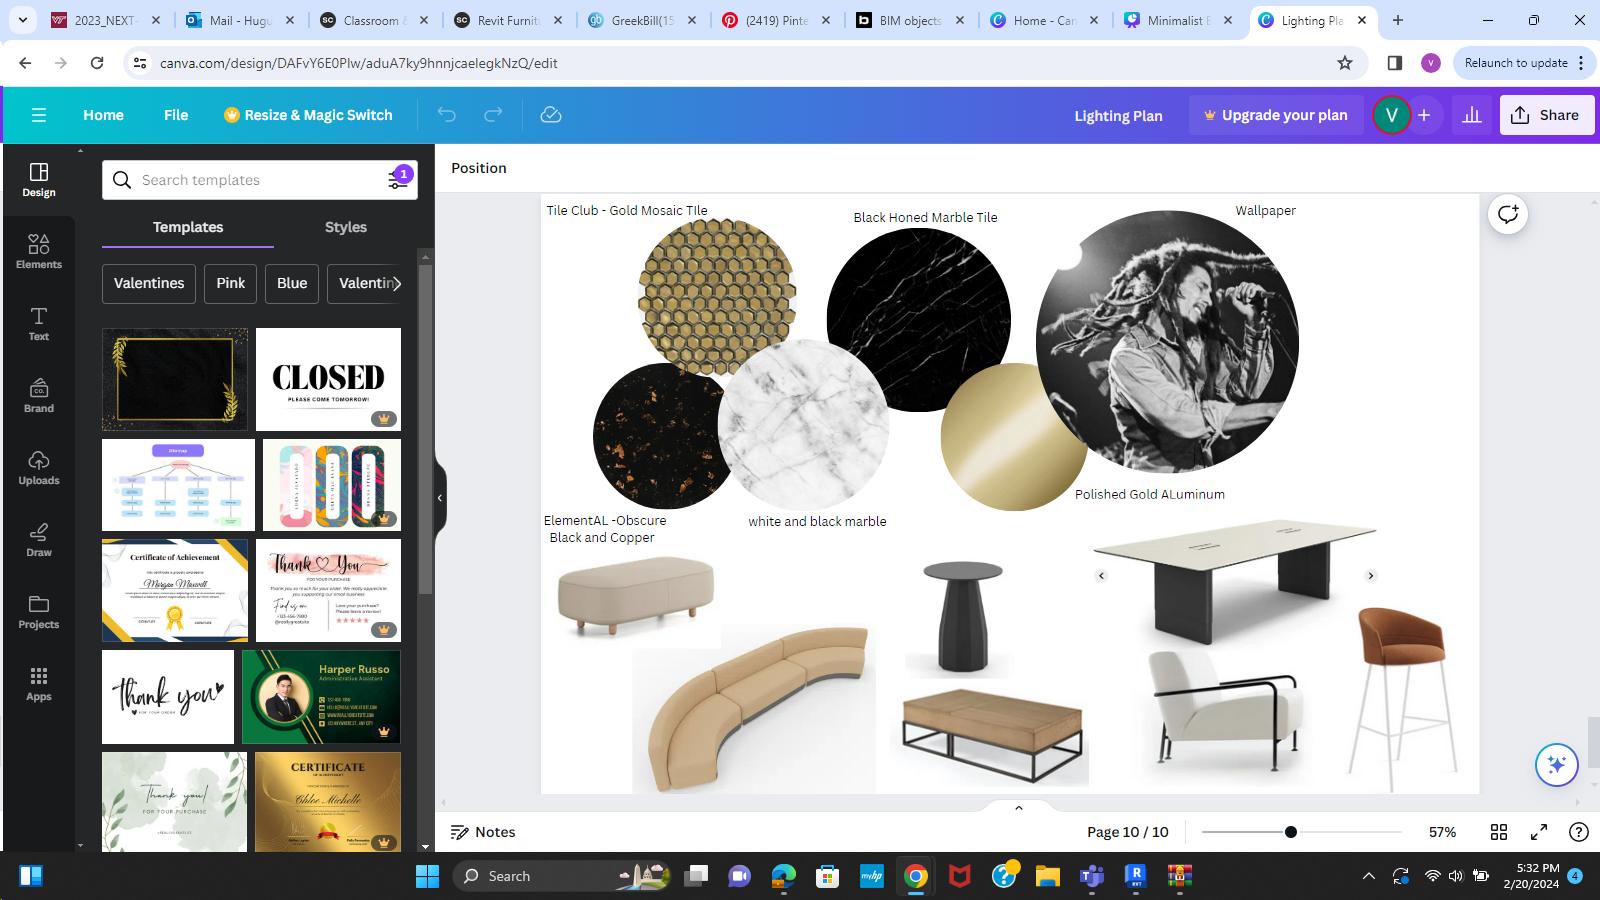Open the V account avatar in Canva header

click(1391, 115)
